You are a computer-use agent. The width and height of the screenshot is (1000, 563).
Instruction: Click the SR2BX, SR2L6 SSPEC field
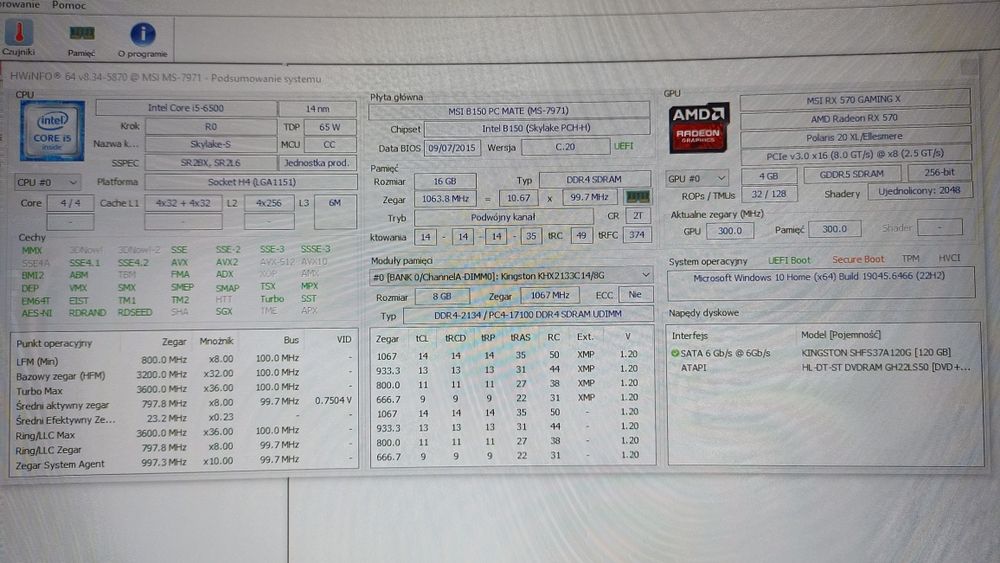(210, 163)
